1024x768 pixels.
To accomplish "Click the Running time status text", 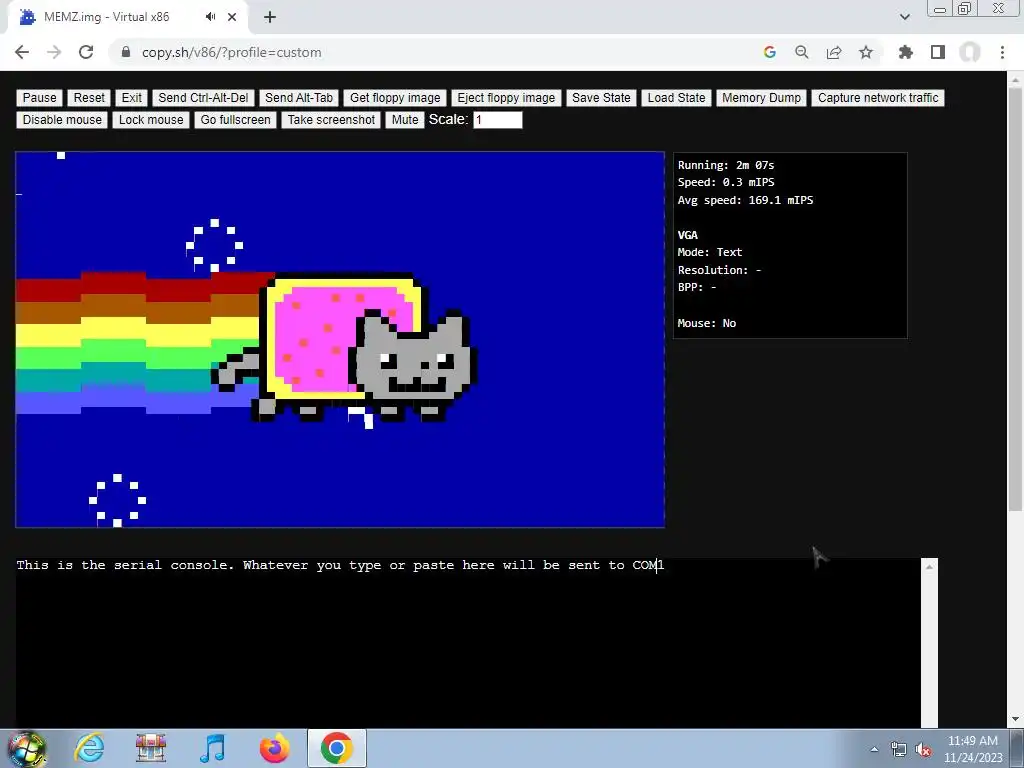I will pyautogui.click(x=726, y=165).
